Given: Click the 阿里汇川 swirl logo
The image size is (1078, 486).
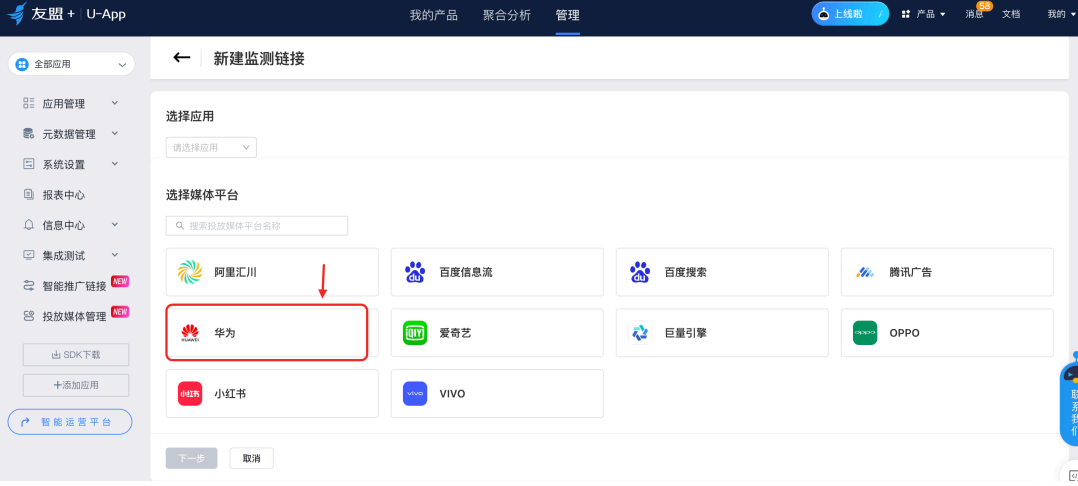Looking at the screenshot, I should [190, 272].
